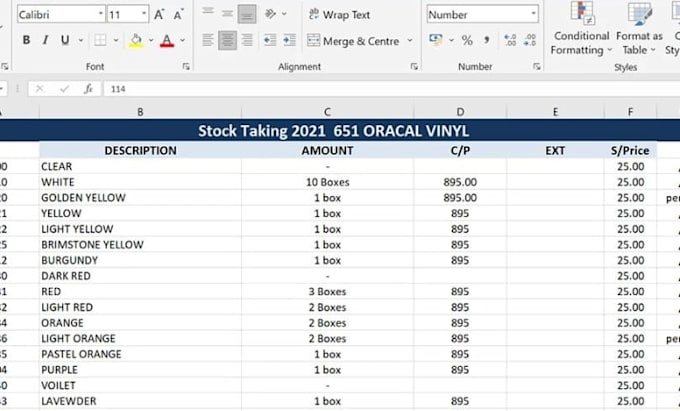Open Insert Function dialog
680x411 pixels.
[x=88, y=89]
